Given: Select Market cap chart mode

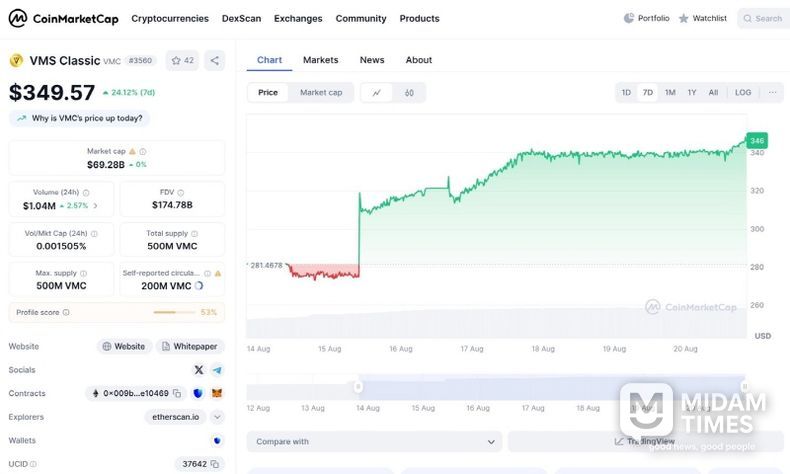Looking at the screenshot, I should 321,93.
